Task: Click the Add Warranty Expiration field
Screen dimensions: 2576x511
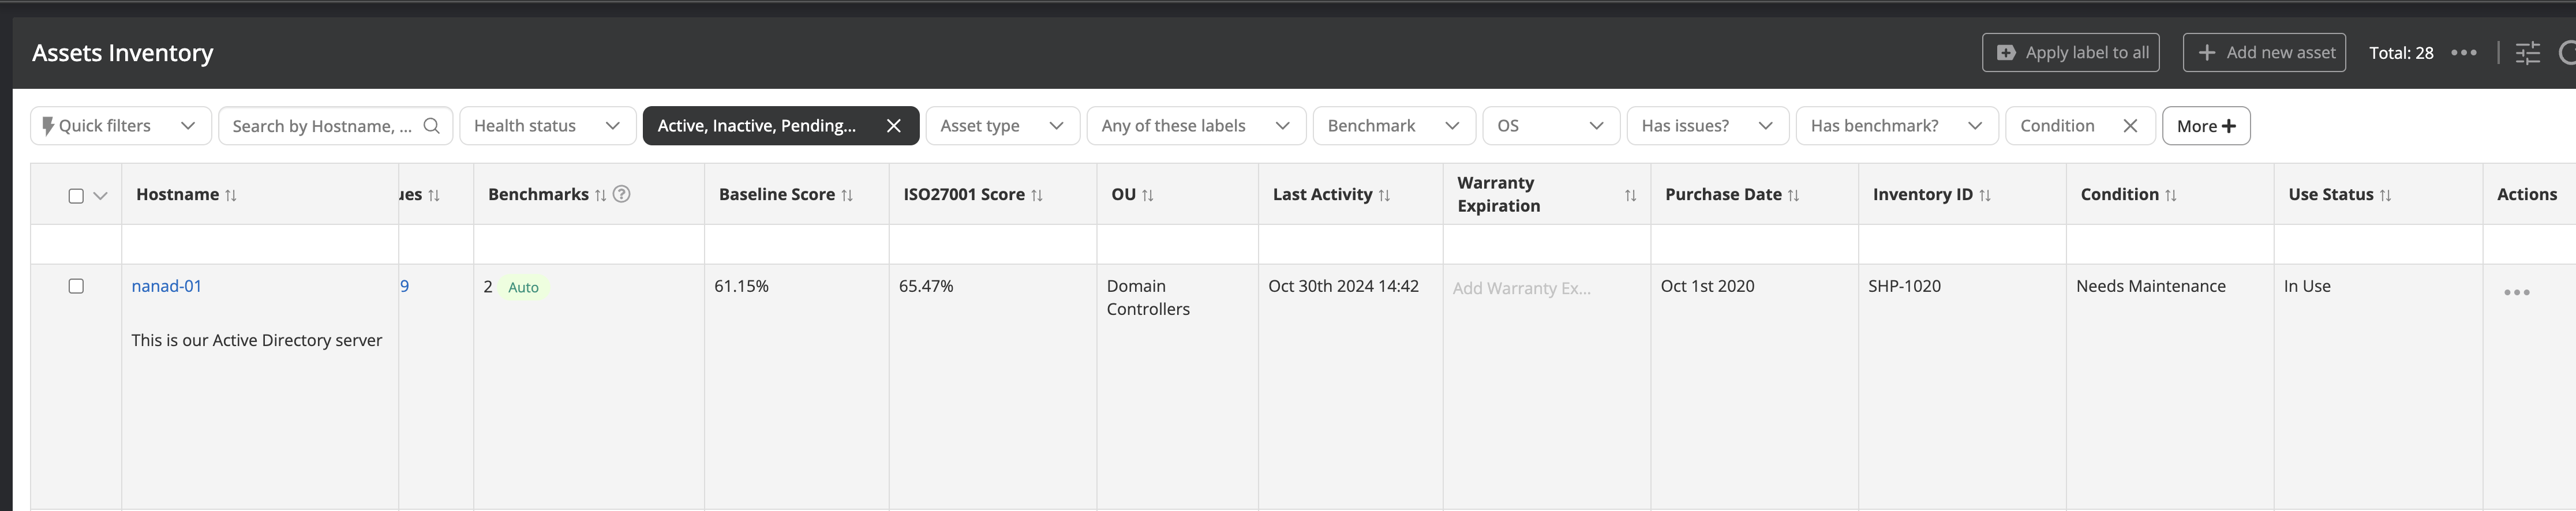Action: [x=1521, y=288]
